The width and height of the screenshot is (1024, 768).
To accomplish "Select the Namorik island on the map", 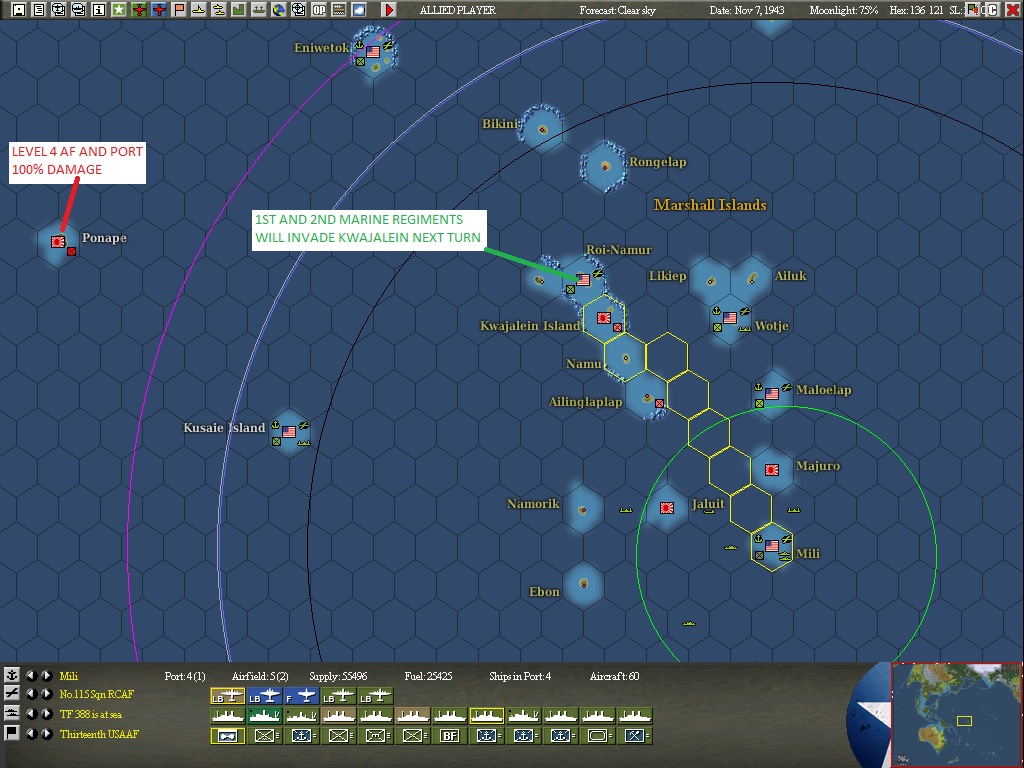I will [x=583, y=509].
